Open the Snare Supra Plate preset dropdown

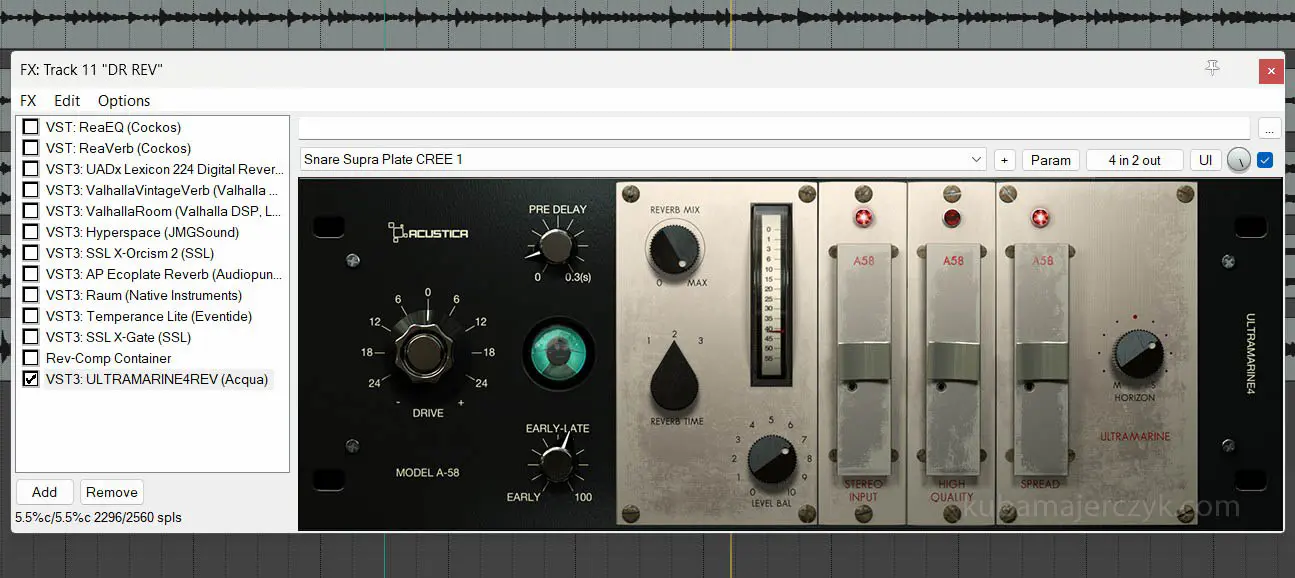[x=643, y=160]
